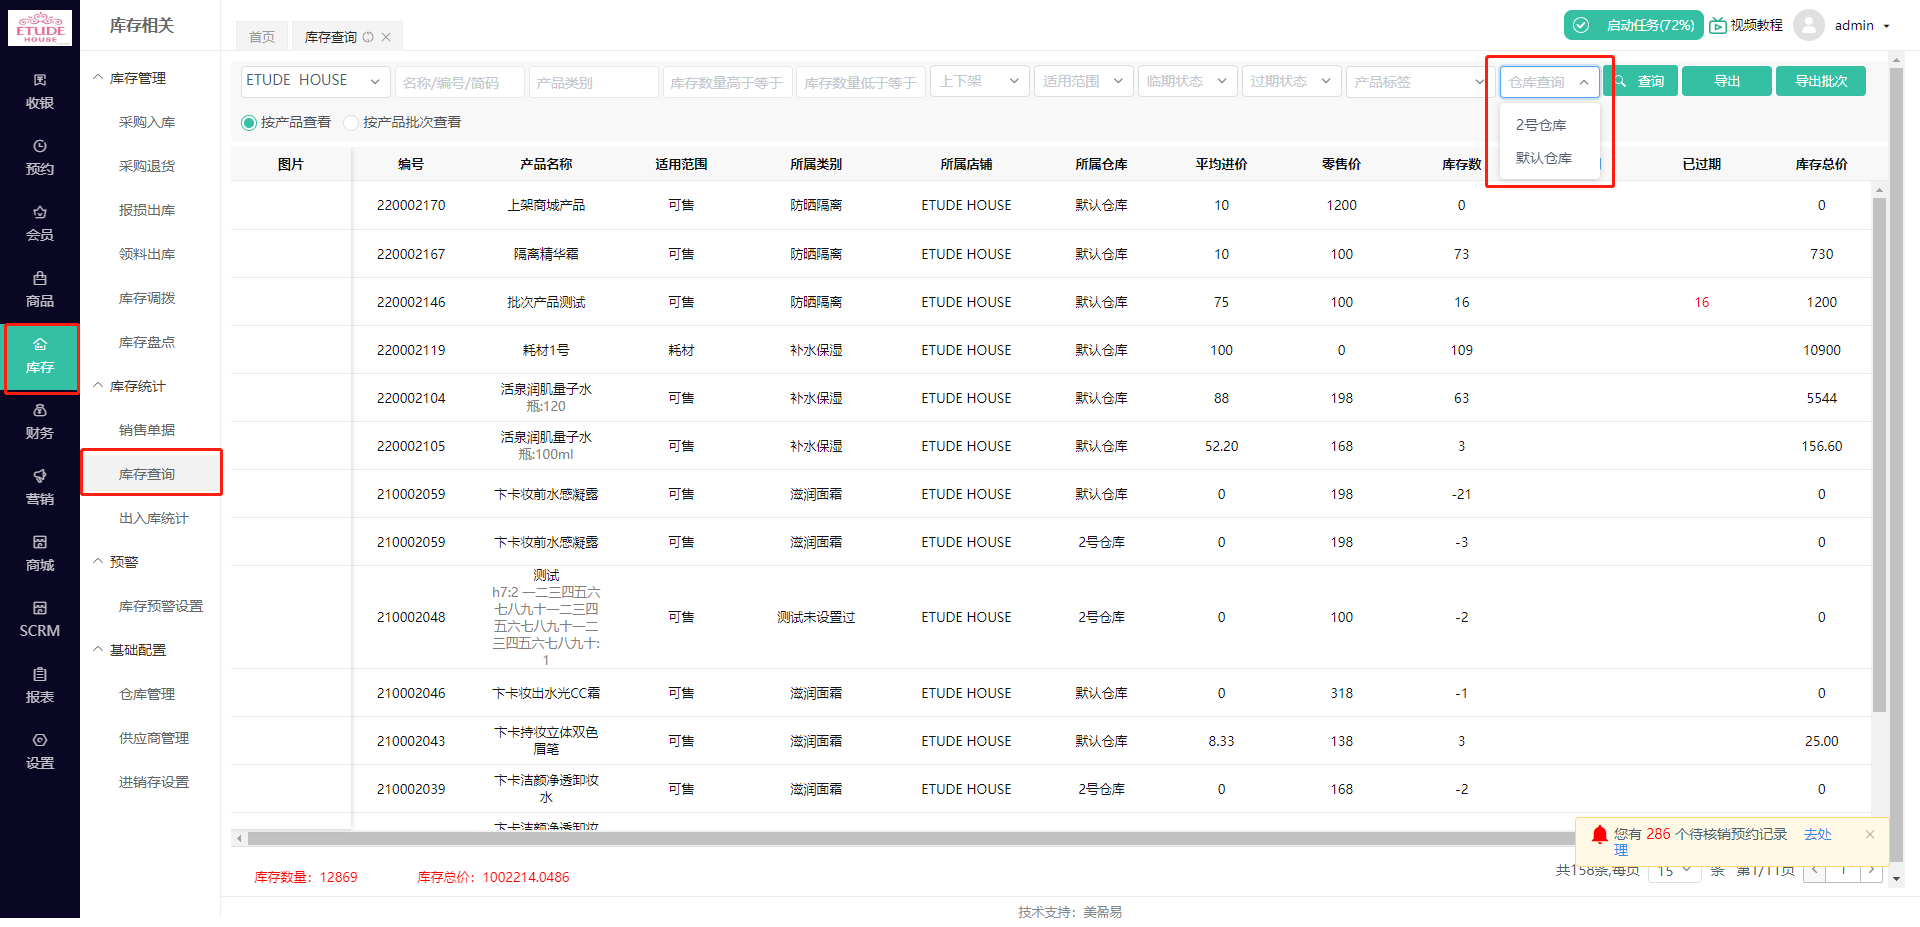The width and height of the screenshot is (1920, 927).
Task: Open the 产品类别 dropdown
Action: (x=593, y=81)
